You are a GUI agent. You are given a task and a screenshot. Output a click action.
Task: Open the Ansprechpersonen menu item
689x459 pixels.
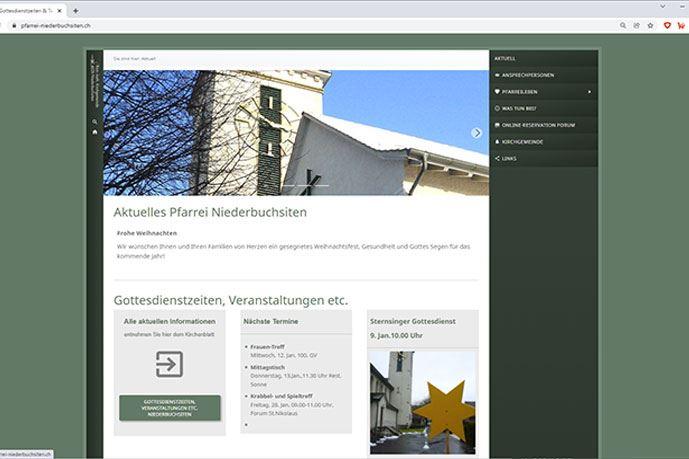[x=527, y=75]
